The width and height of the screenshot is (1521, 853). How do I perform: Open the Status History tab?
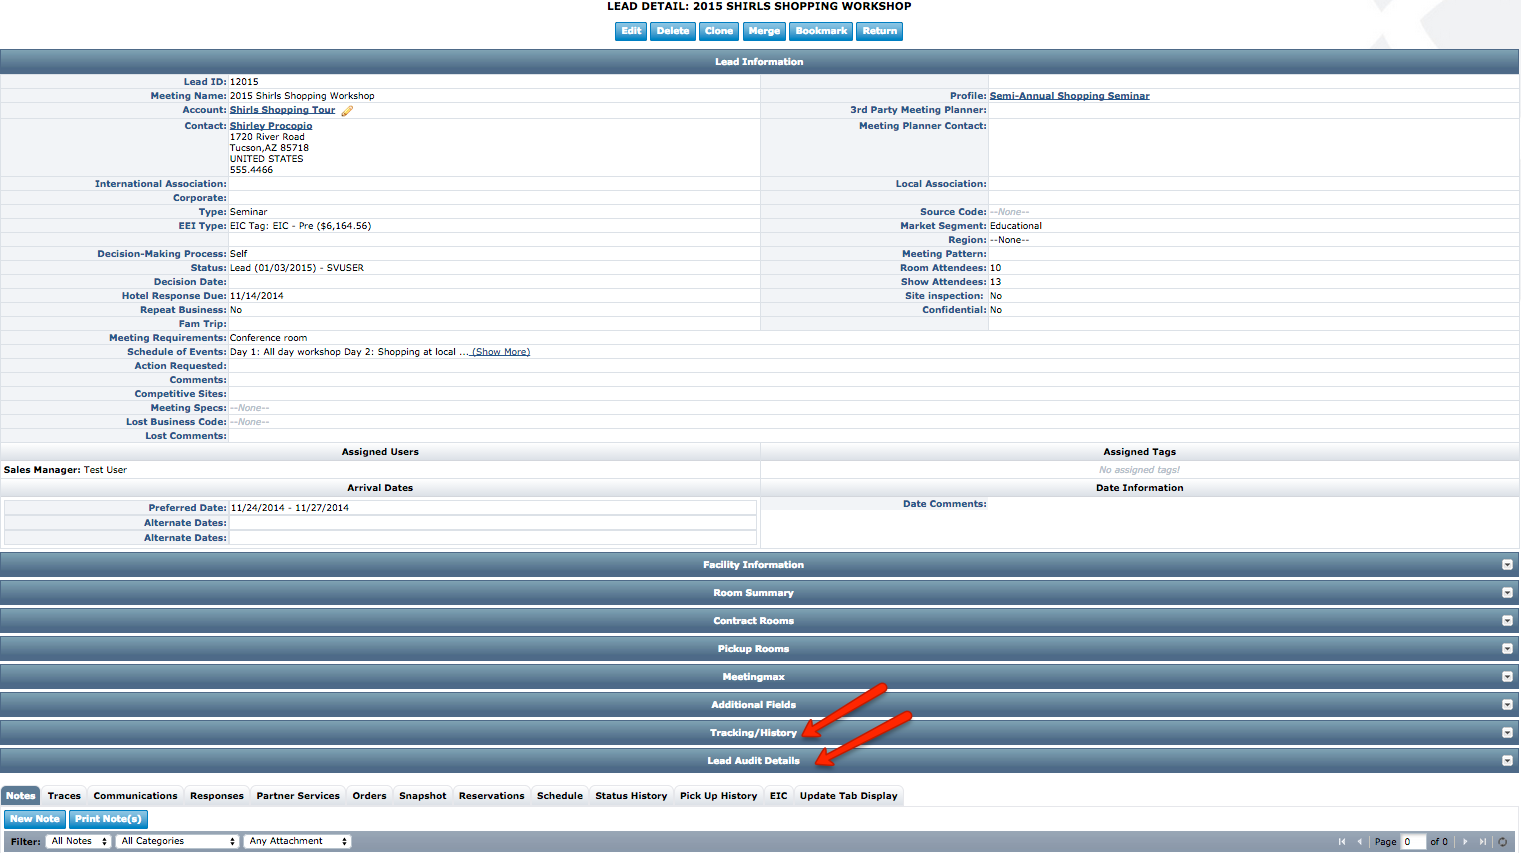coord(631,796)
